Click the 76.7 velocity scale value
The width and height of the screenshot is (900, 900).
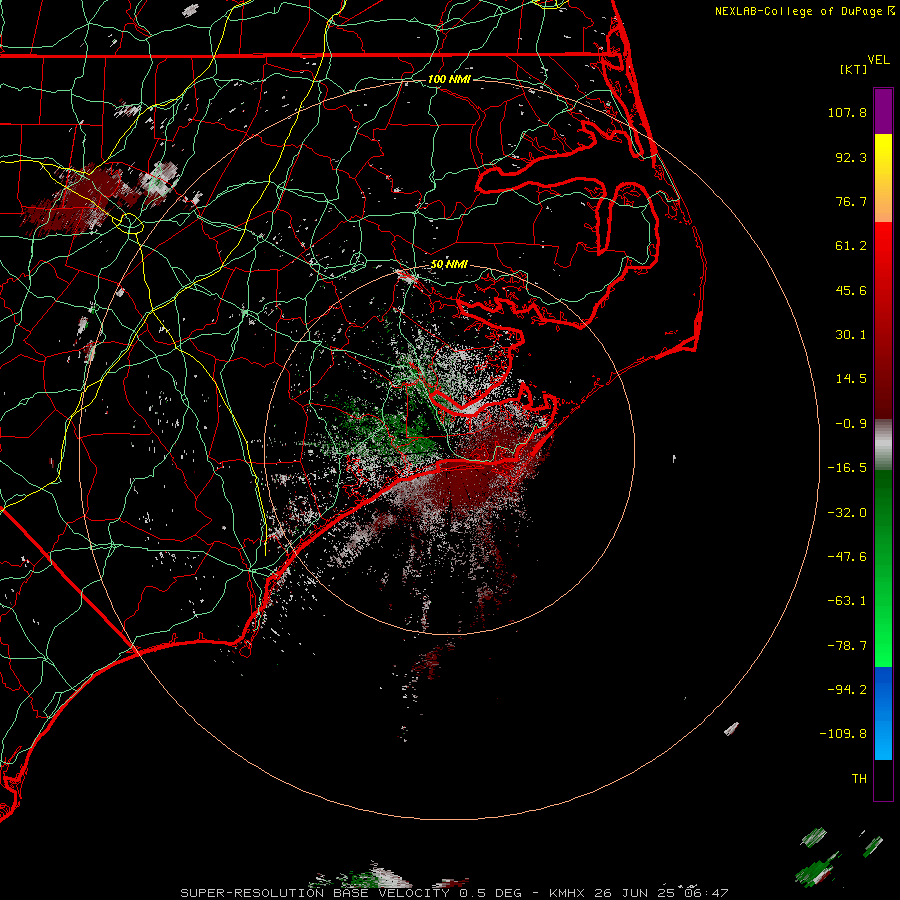tap(851, 201)
